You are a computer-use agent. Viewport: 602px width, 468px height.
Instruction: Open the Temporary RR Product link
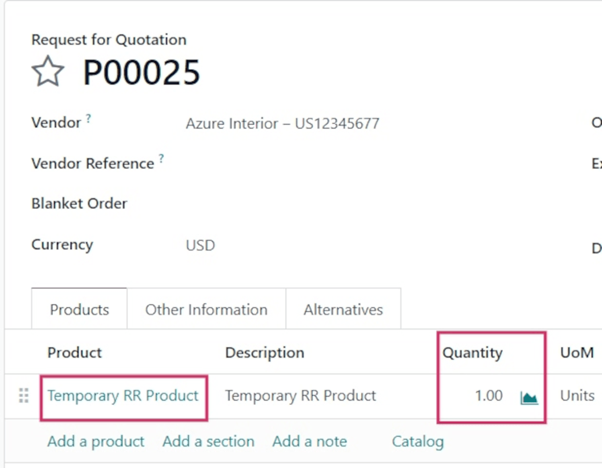tap(123, 395)
